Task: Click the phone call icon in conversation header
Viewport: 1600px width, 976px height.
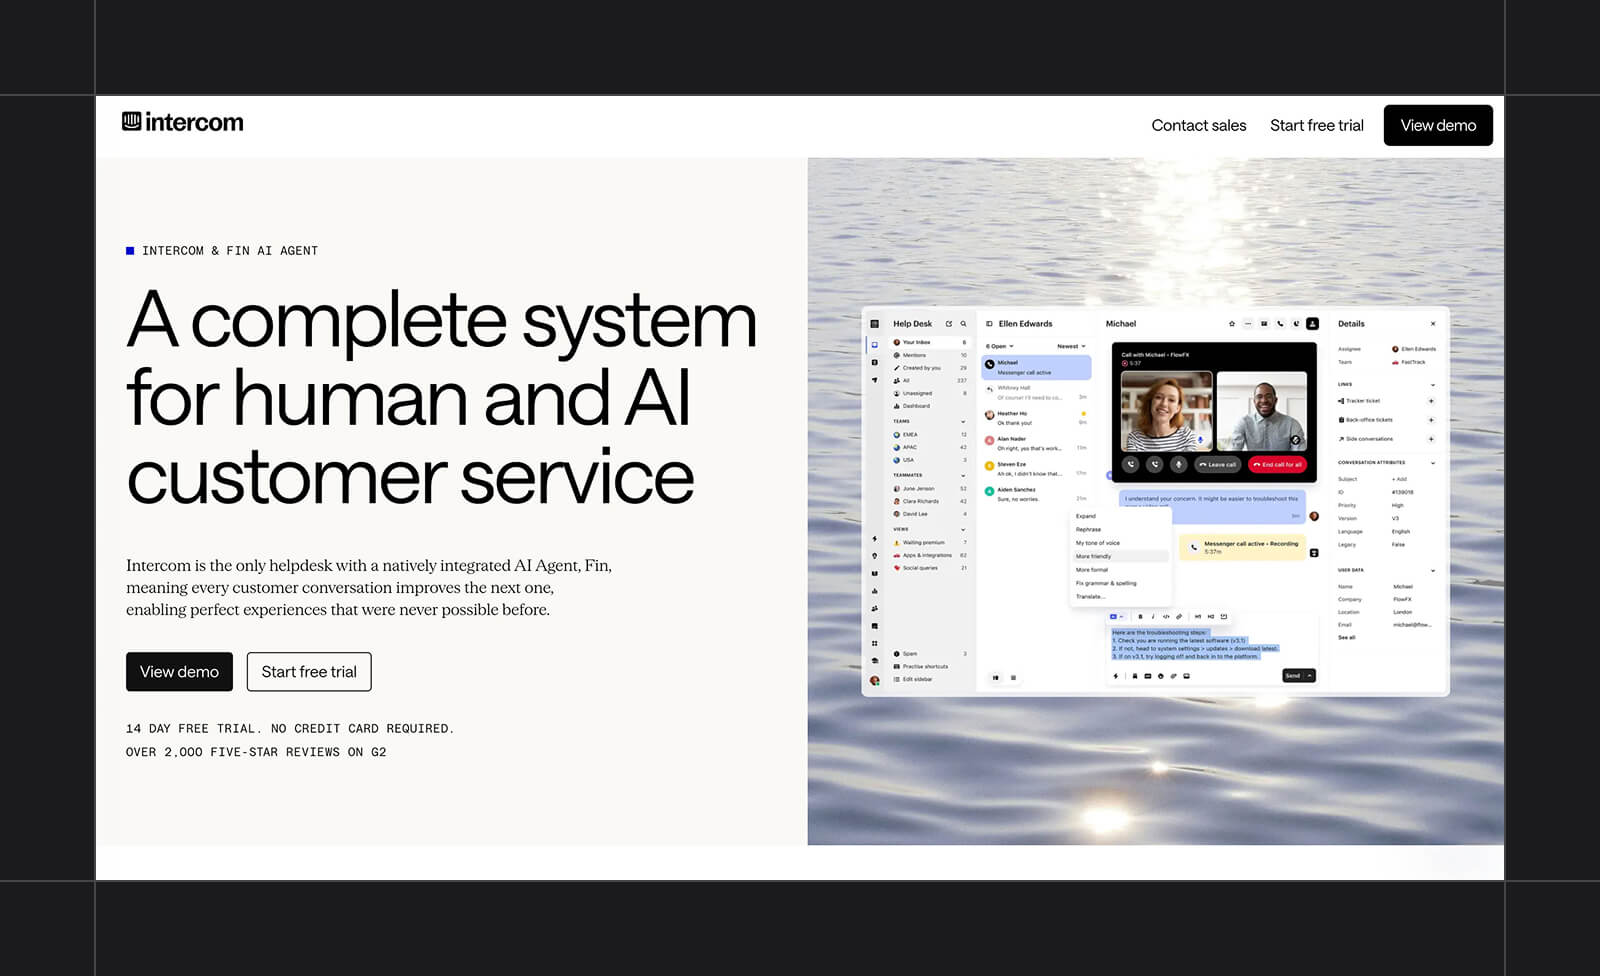Action: coord(1280,324)
